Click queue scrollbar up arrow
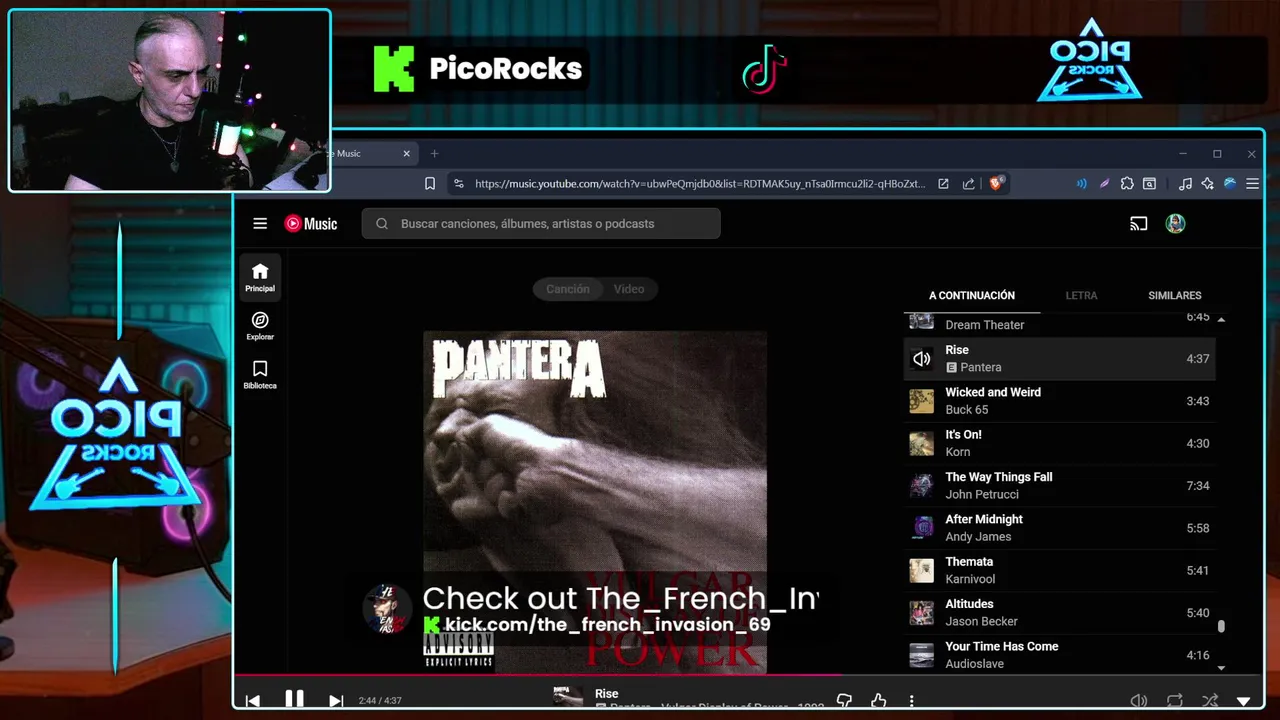The height and width of the screenshot is (720, 1280). (1221, 319)
